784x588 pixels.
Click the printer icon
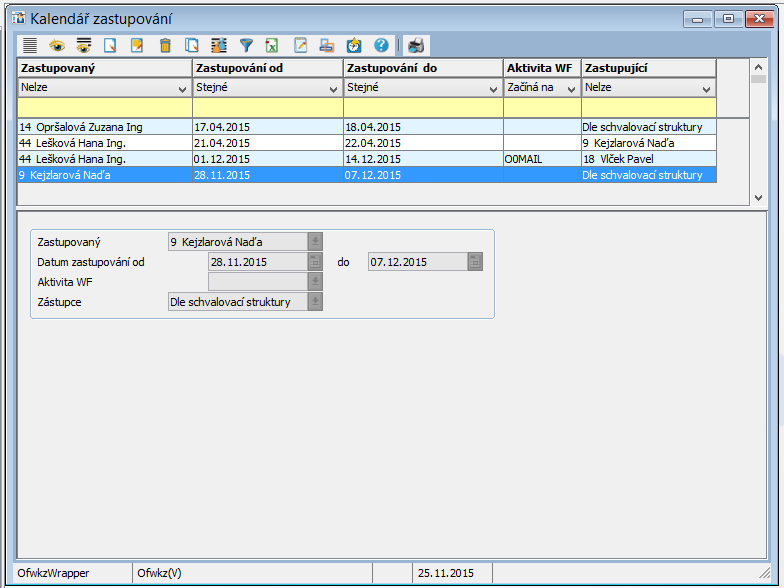(x=416, y=45)
